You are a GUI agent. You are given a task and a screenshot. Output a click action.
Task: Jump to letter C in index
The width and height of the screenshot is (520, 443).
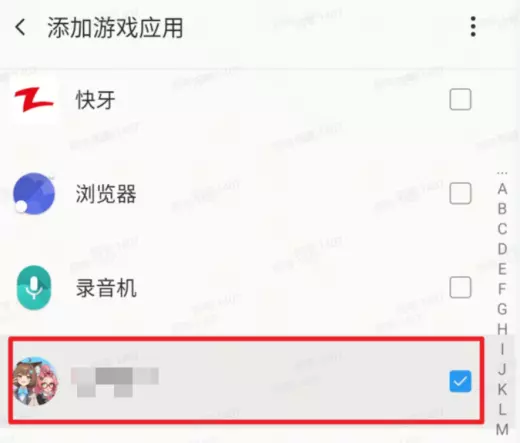[x=502, y=229]
